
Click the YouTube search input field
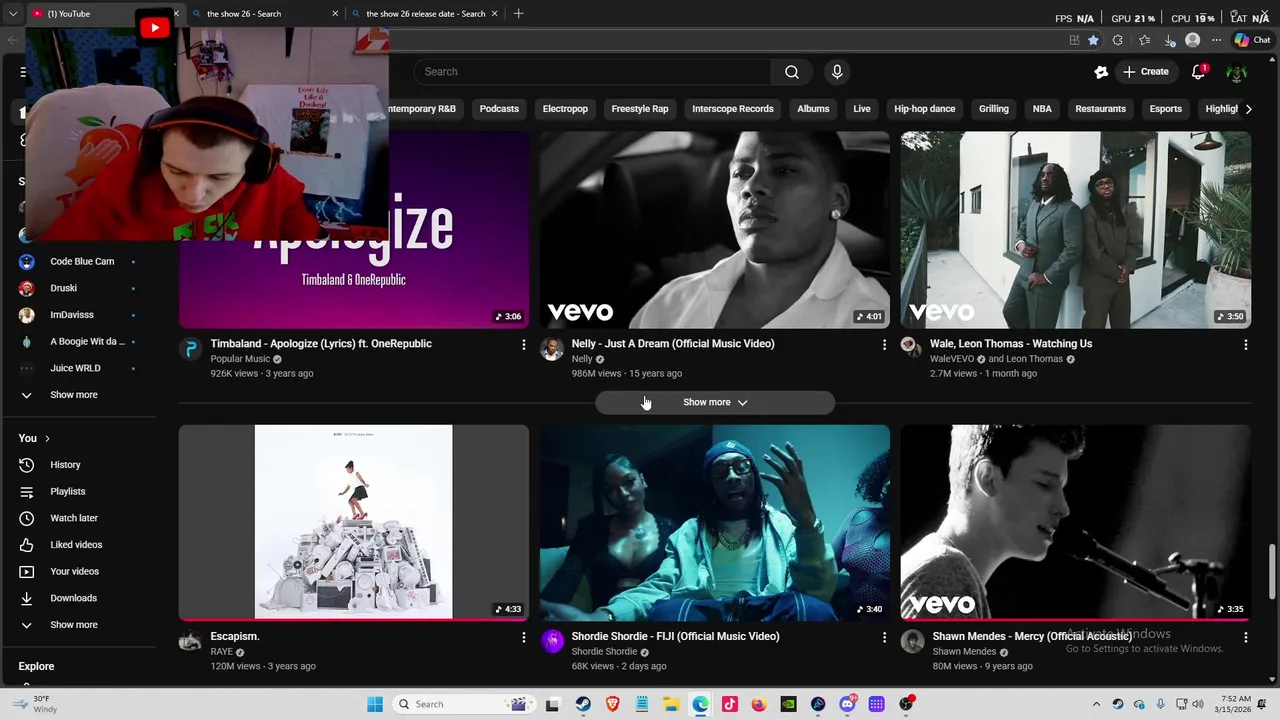pyautogui.click(x=592, y=72)
